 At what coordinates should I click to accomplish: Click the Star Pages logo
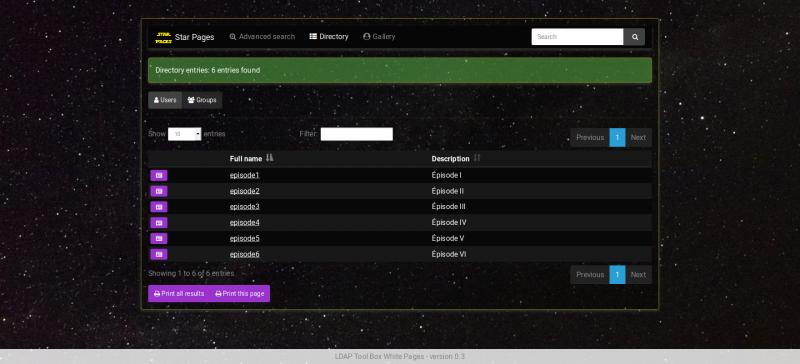(x=163, y=37)
